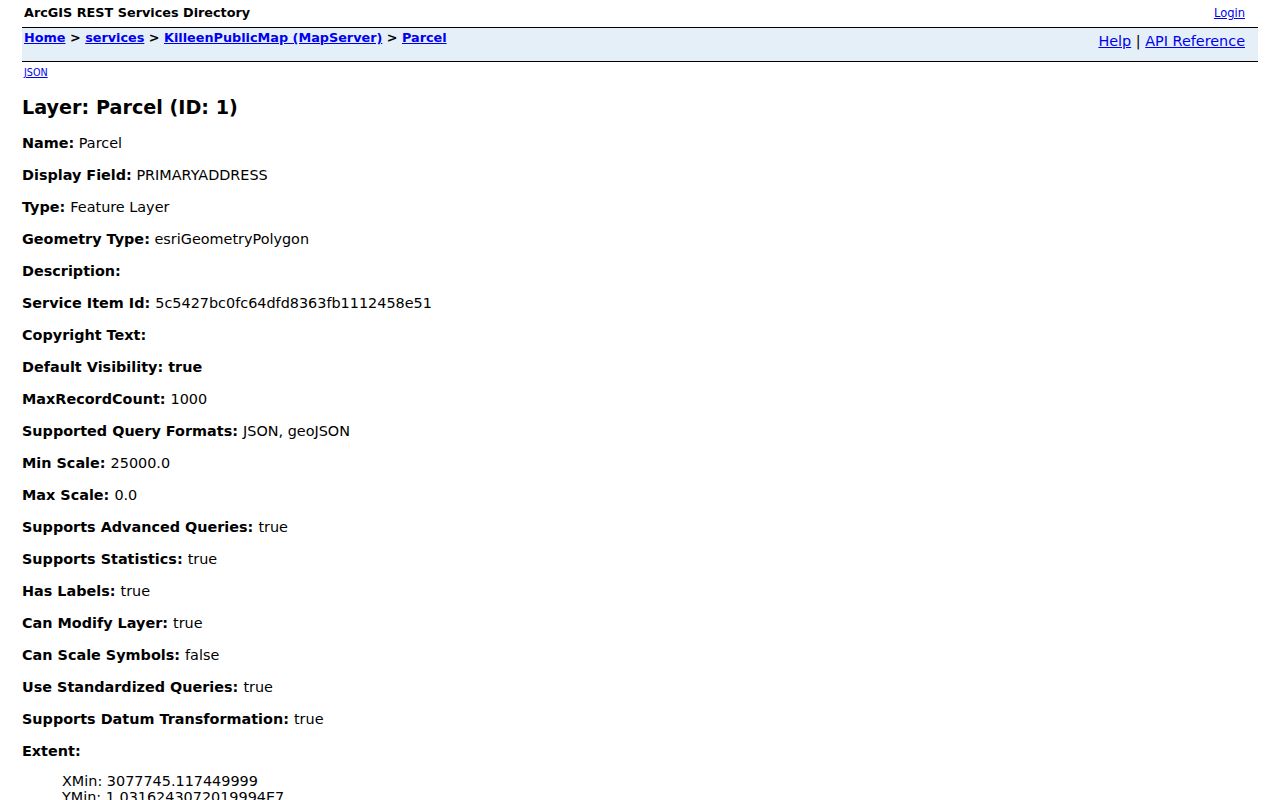Click the Max Scale value 0.0
1280x800 pixels.
(x=126, y=495)
